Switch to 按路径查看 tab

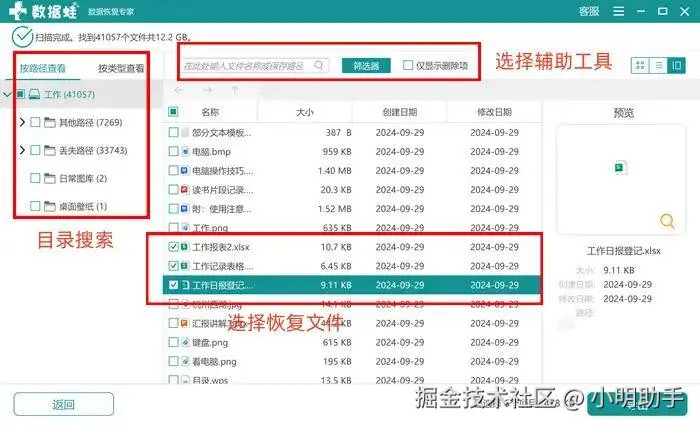pos(42,68)
